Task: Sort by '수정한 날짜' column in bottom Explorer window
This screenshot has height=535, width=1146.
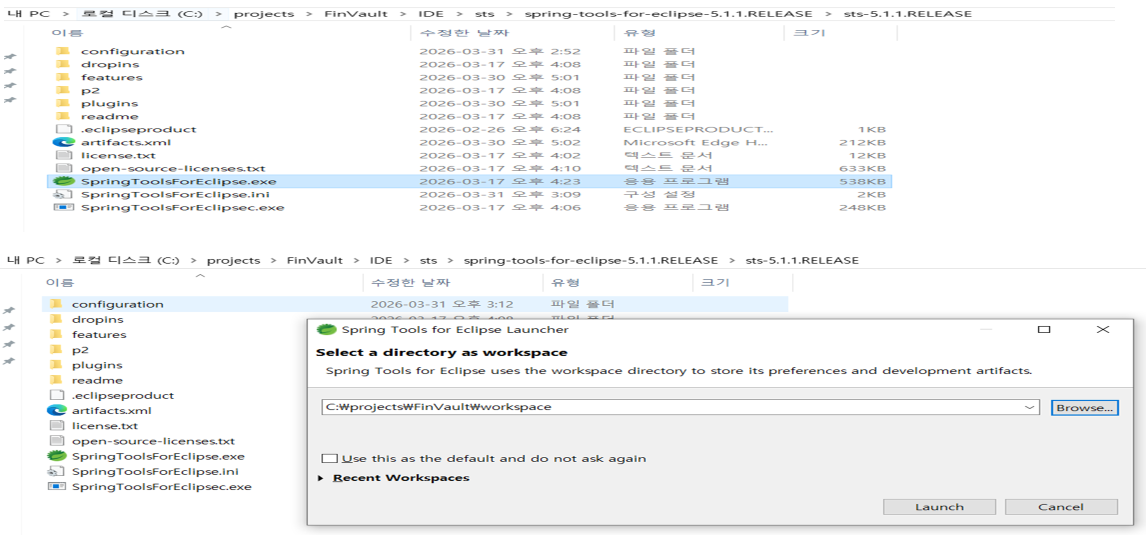Action: pyautogui.click(x=410, y=283)
